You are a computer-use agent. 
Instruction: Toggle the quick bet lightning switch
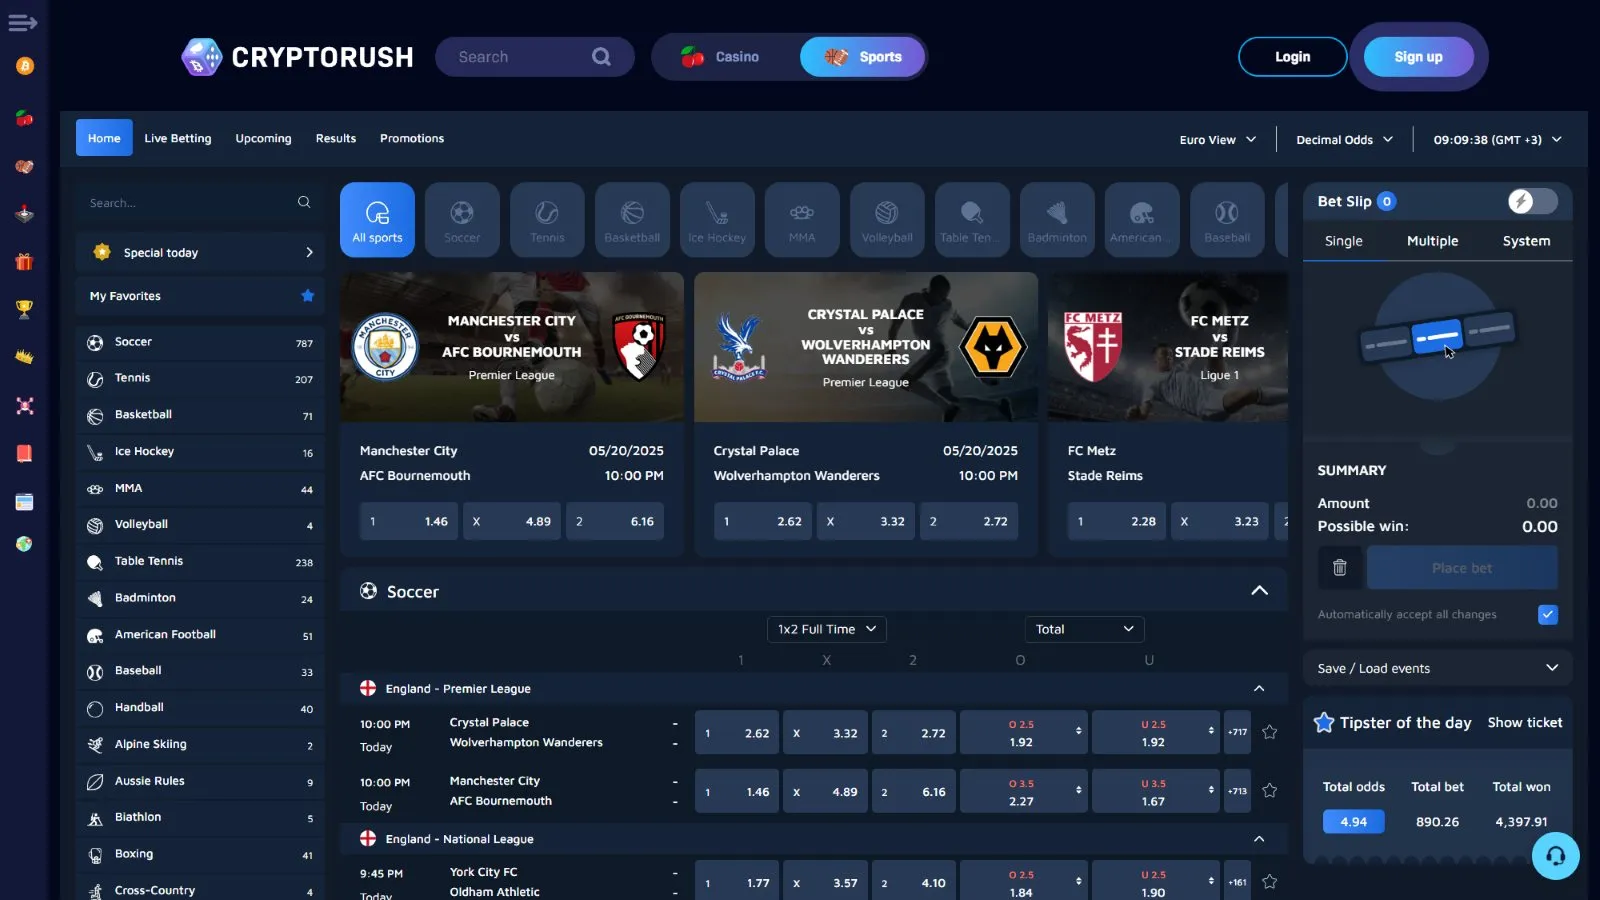coord(1531,201)
